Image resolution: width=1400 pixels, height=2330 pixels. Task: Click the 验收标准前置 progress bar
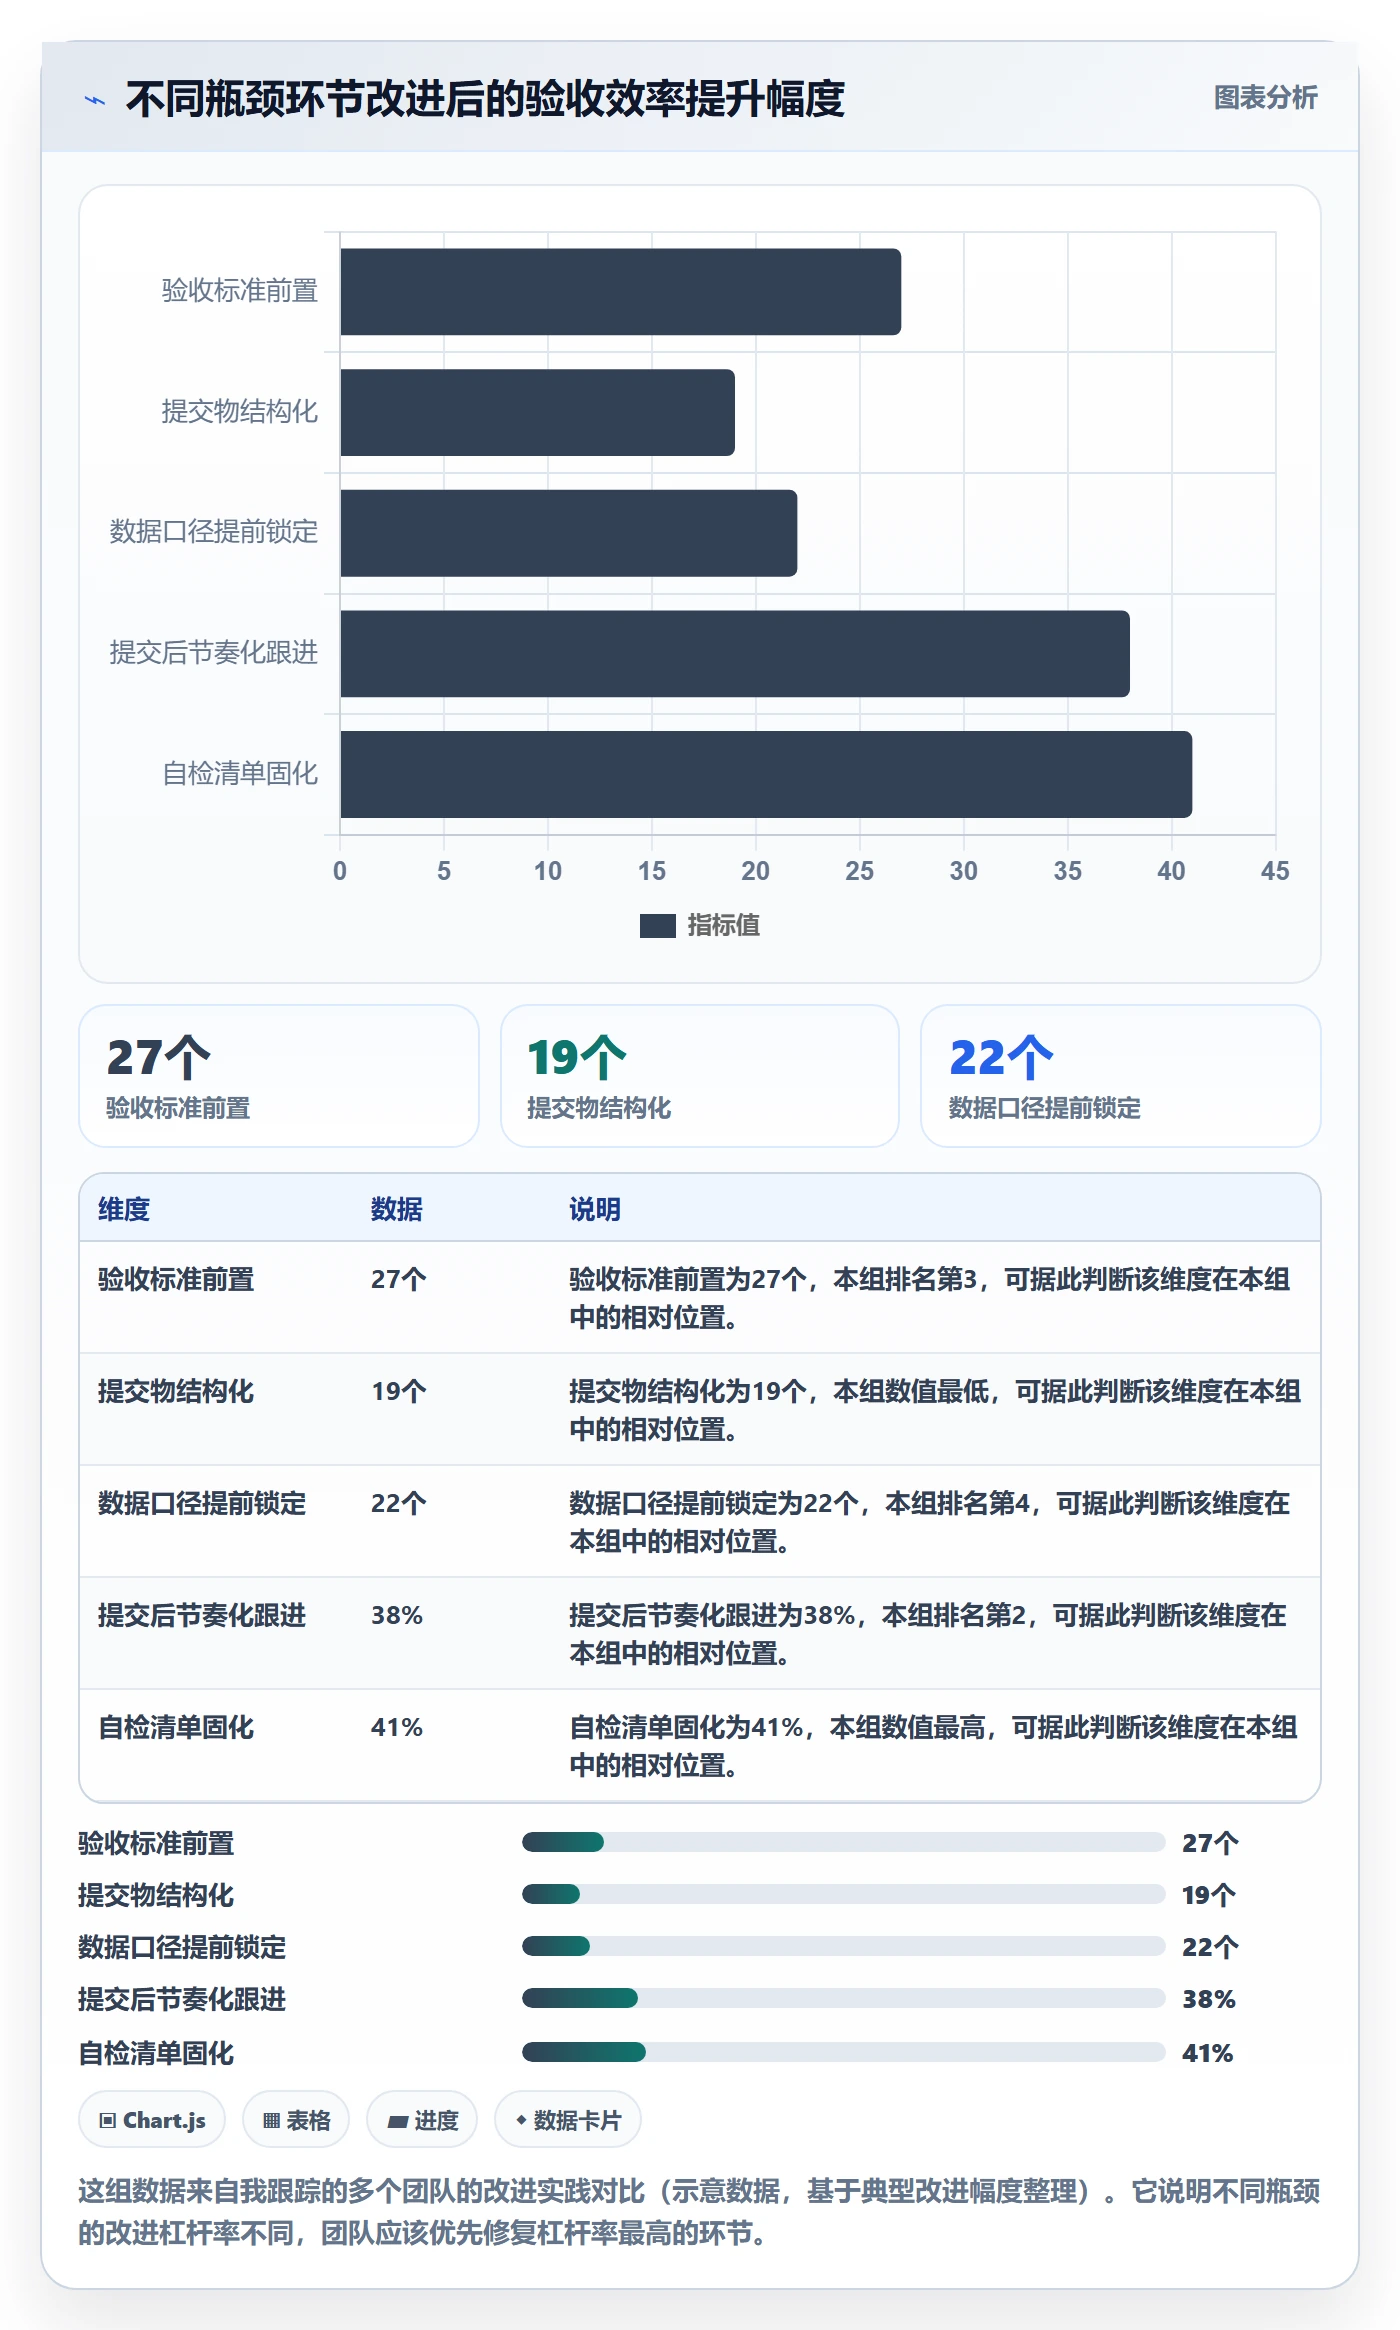pyautogui.click(x=844, y=1842)
